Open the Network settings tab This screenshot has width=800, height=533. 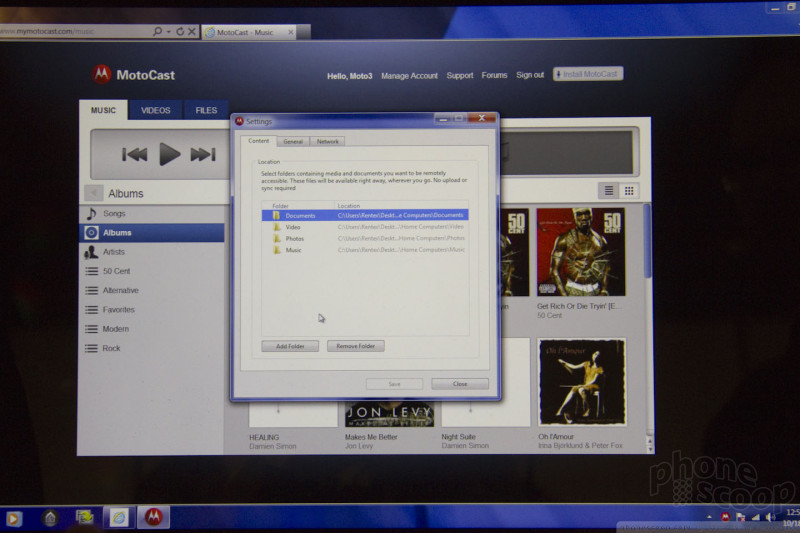(x=328, y=141)
